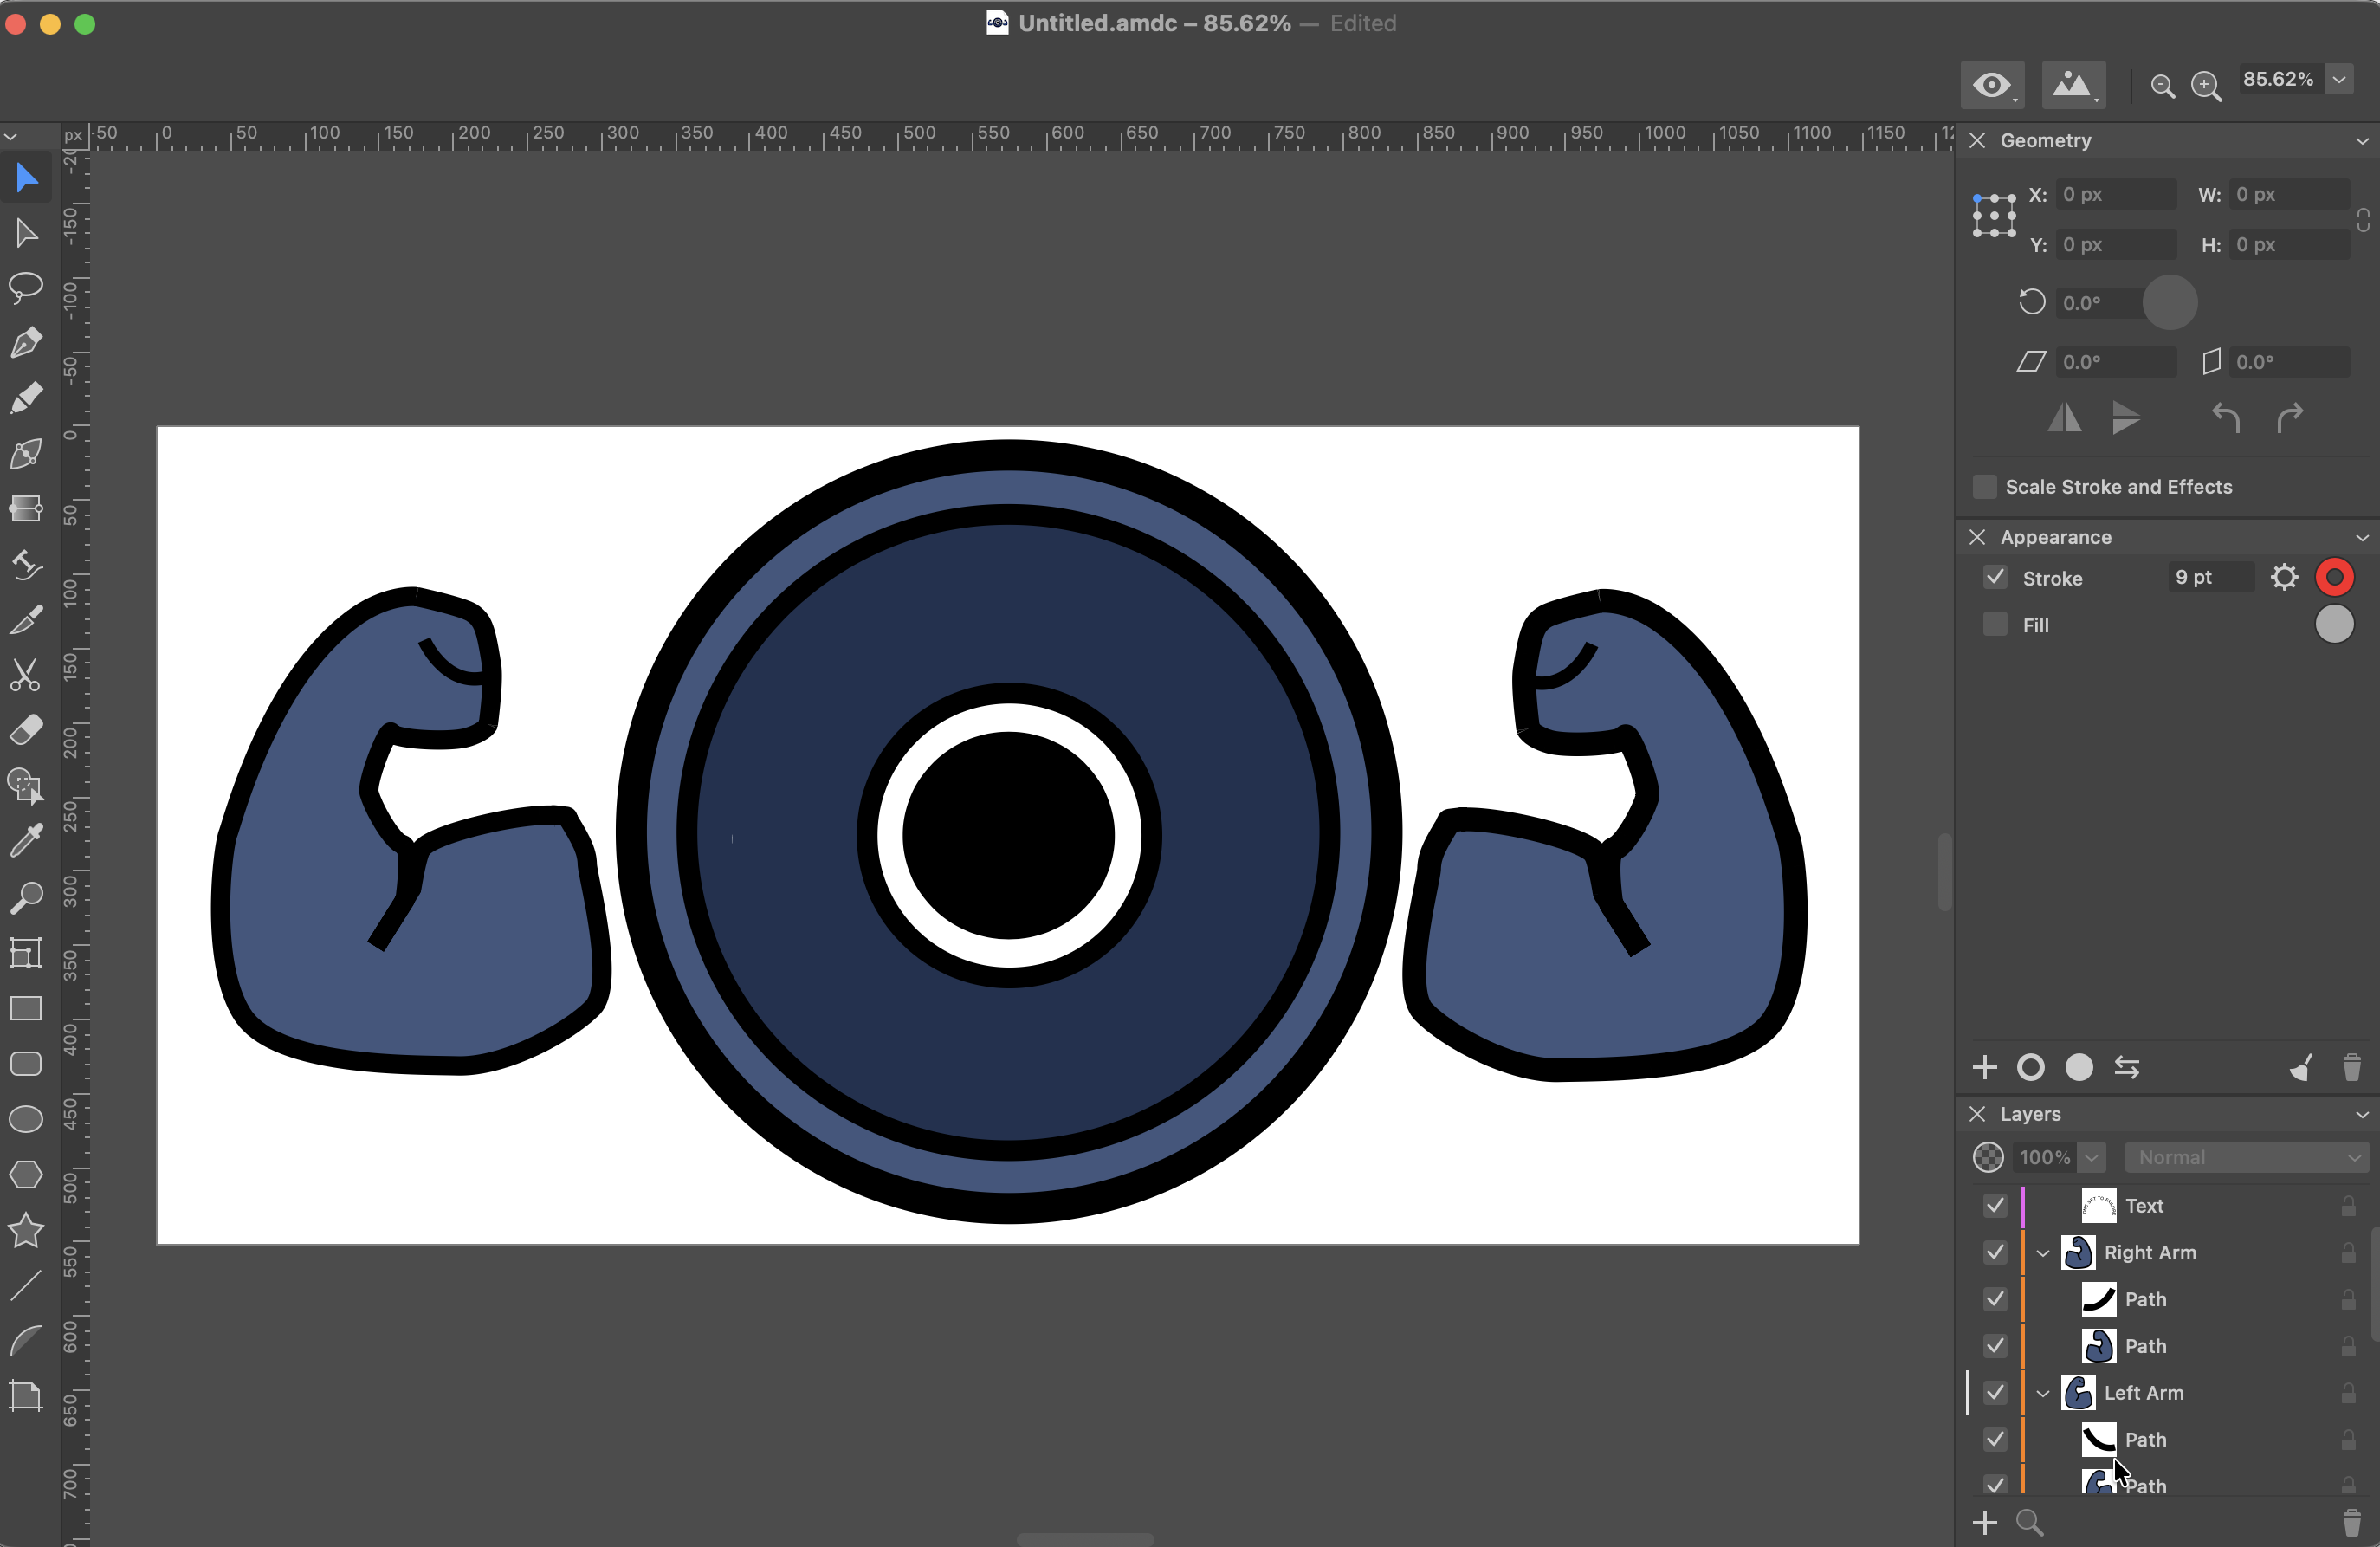Select the Star shape tool
Image resolution: width=2380 pixels, height=1547 pixels.
(x=26, y=1230)
